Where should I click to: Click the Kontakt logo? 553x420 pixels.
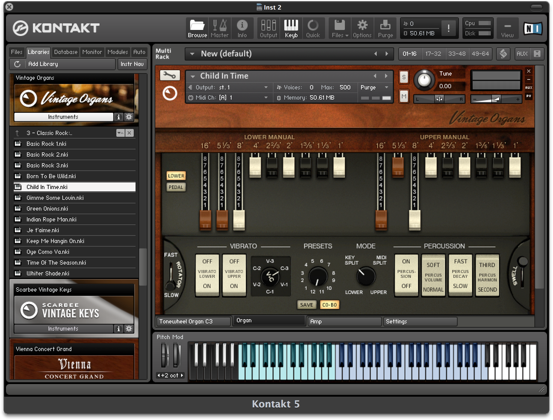tap(56, 28)
